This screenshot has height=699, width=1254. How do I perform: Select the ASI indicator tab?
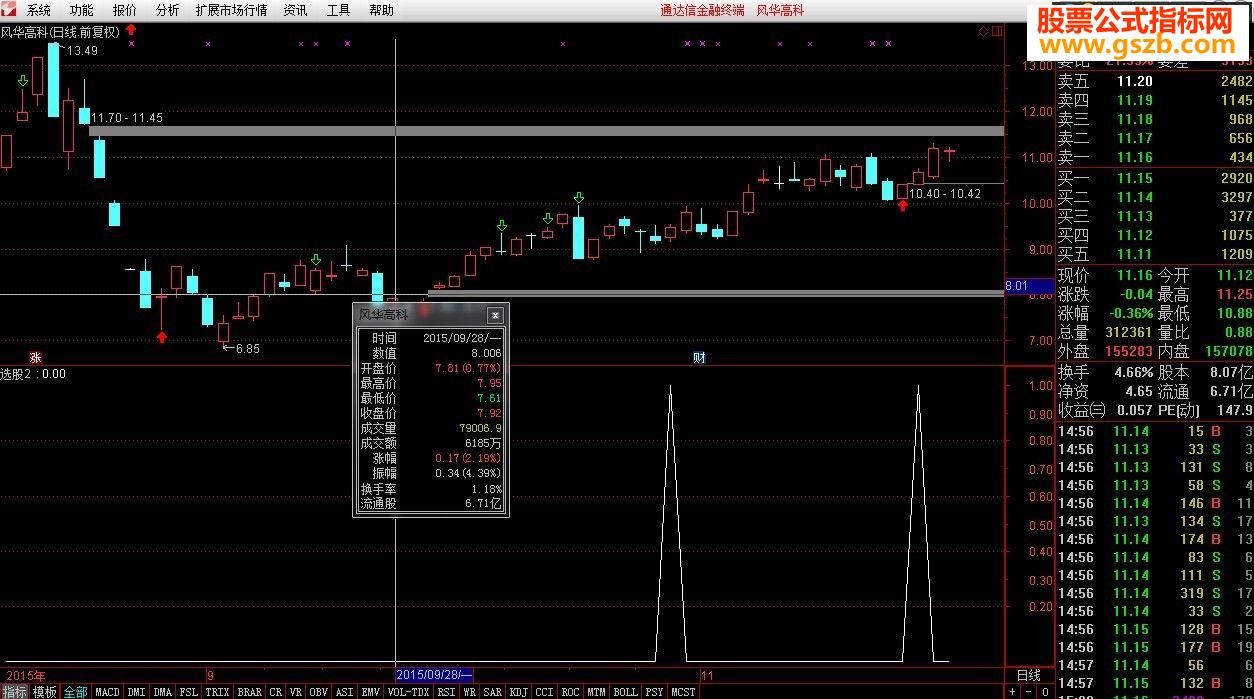coord(345,691)
